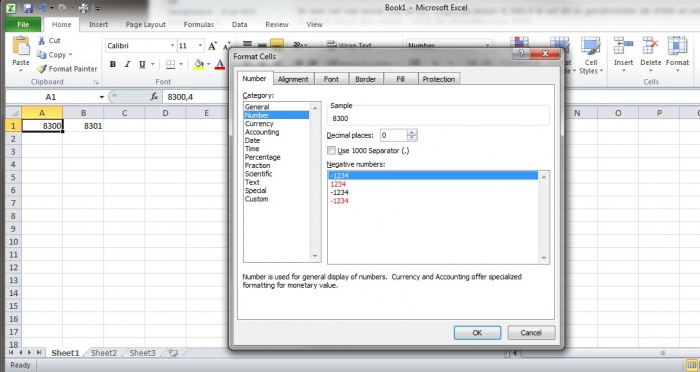Click the Cut scissors icon

[x=41, y=41]
